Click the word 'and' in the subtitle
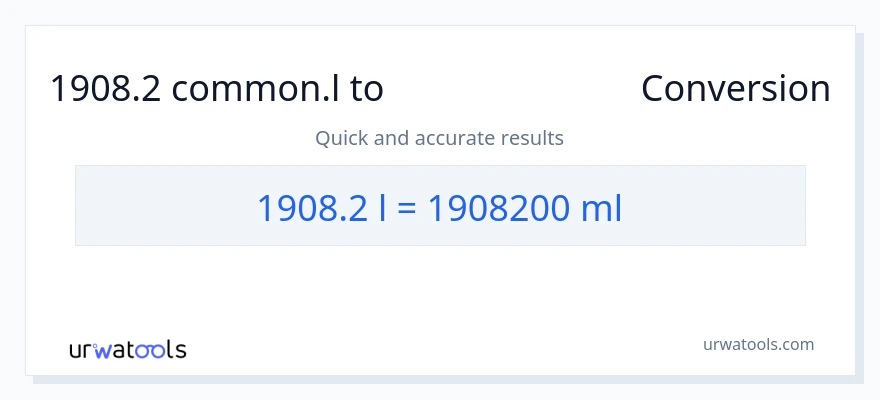Image resolution: width=880 pixels, height=400 pixels. coord(390,138)
